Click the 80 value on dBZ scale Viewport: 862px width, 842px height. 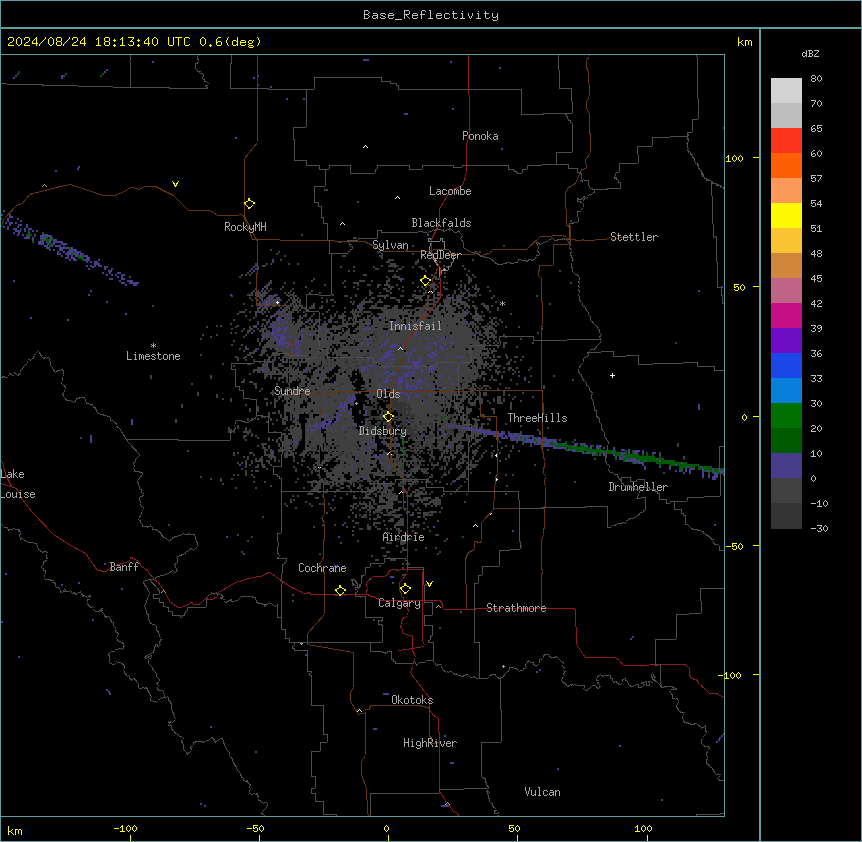(816, 79)
